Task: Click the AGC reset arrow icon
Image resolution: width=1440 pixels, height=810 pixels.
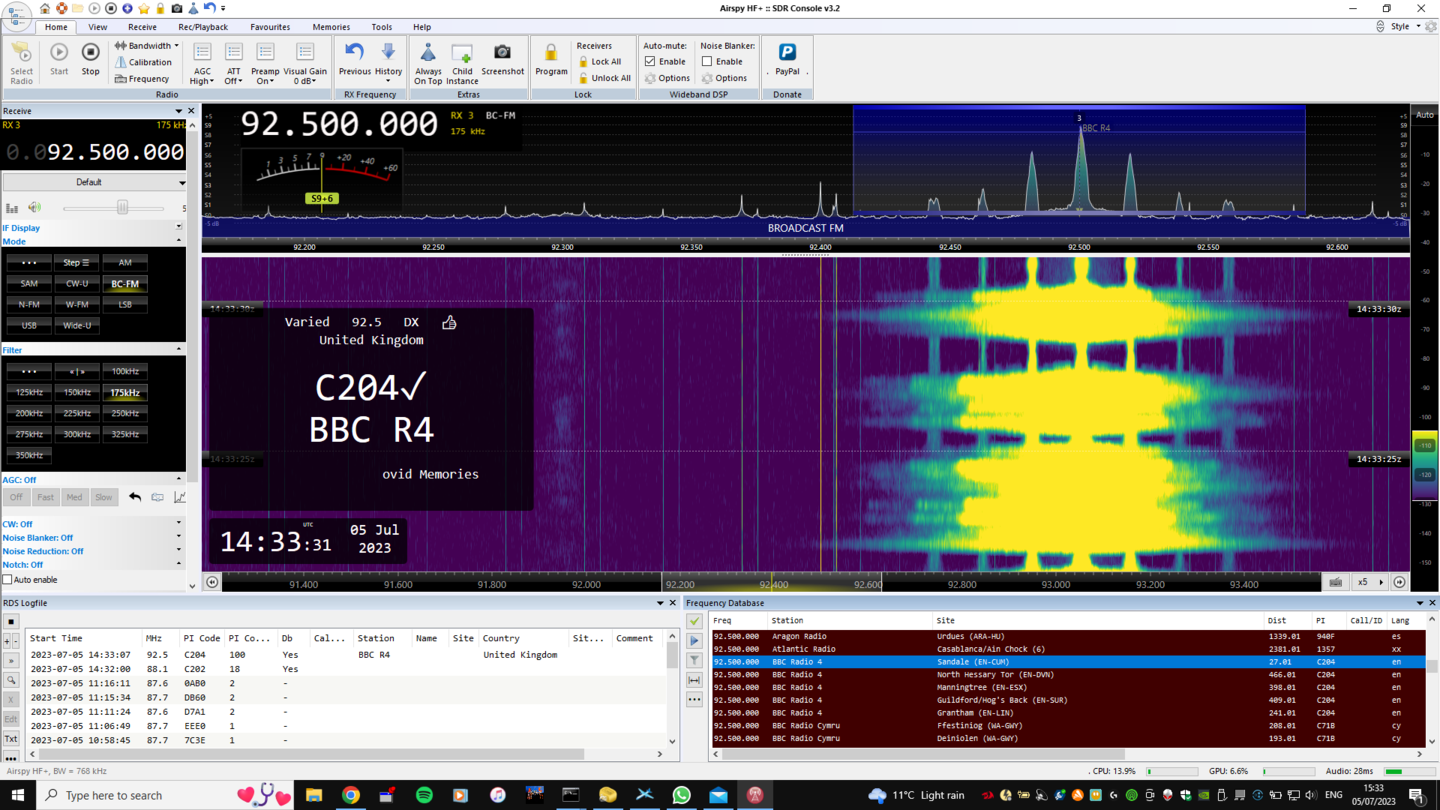Action: [135, 497]
